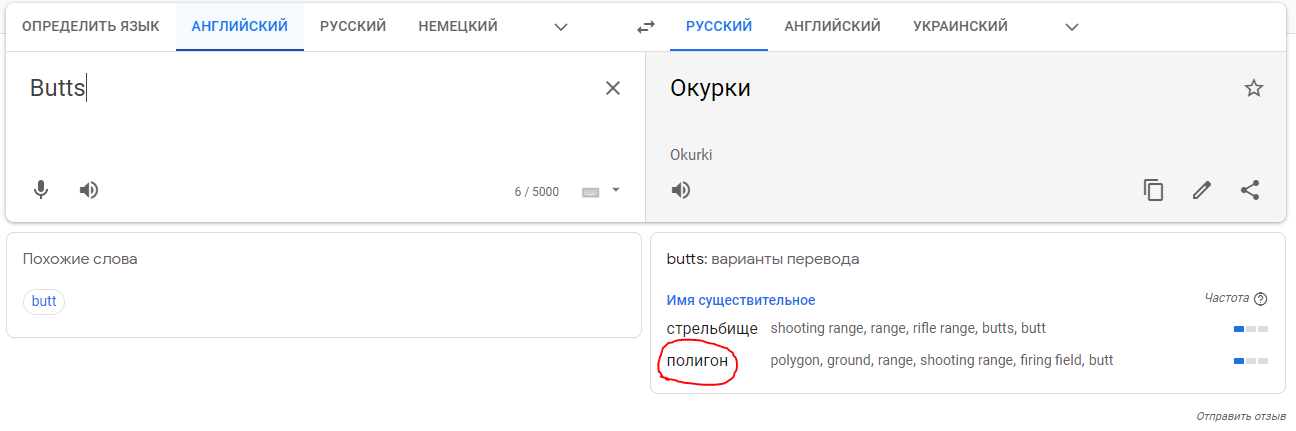Swap source and target languages
1296x431 pixels.
646,27
